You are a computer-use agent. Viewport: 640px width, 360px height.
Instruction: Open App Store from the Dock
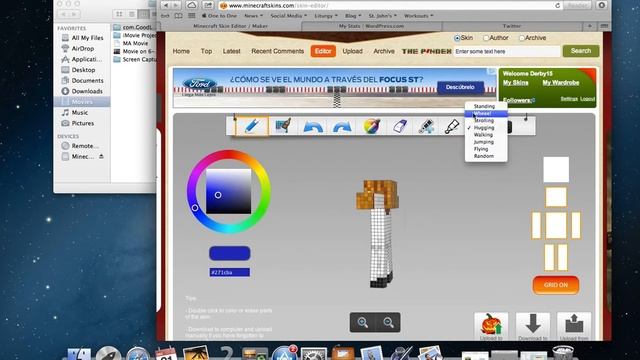pos(284,354)
